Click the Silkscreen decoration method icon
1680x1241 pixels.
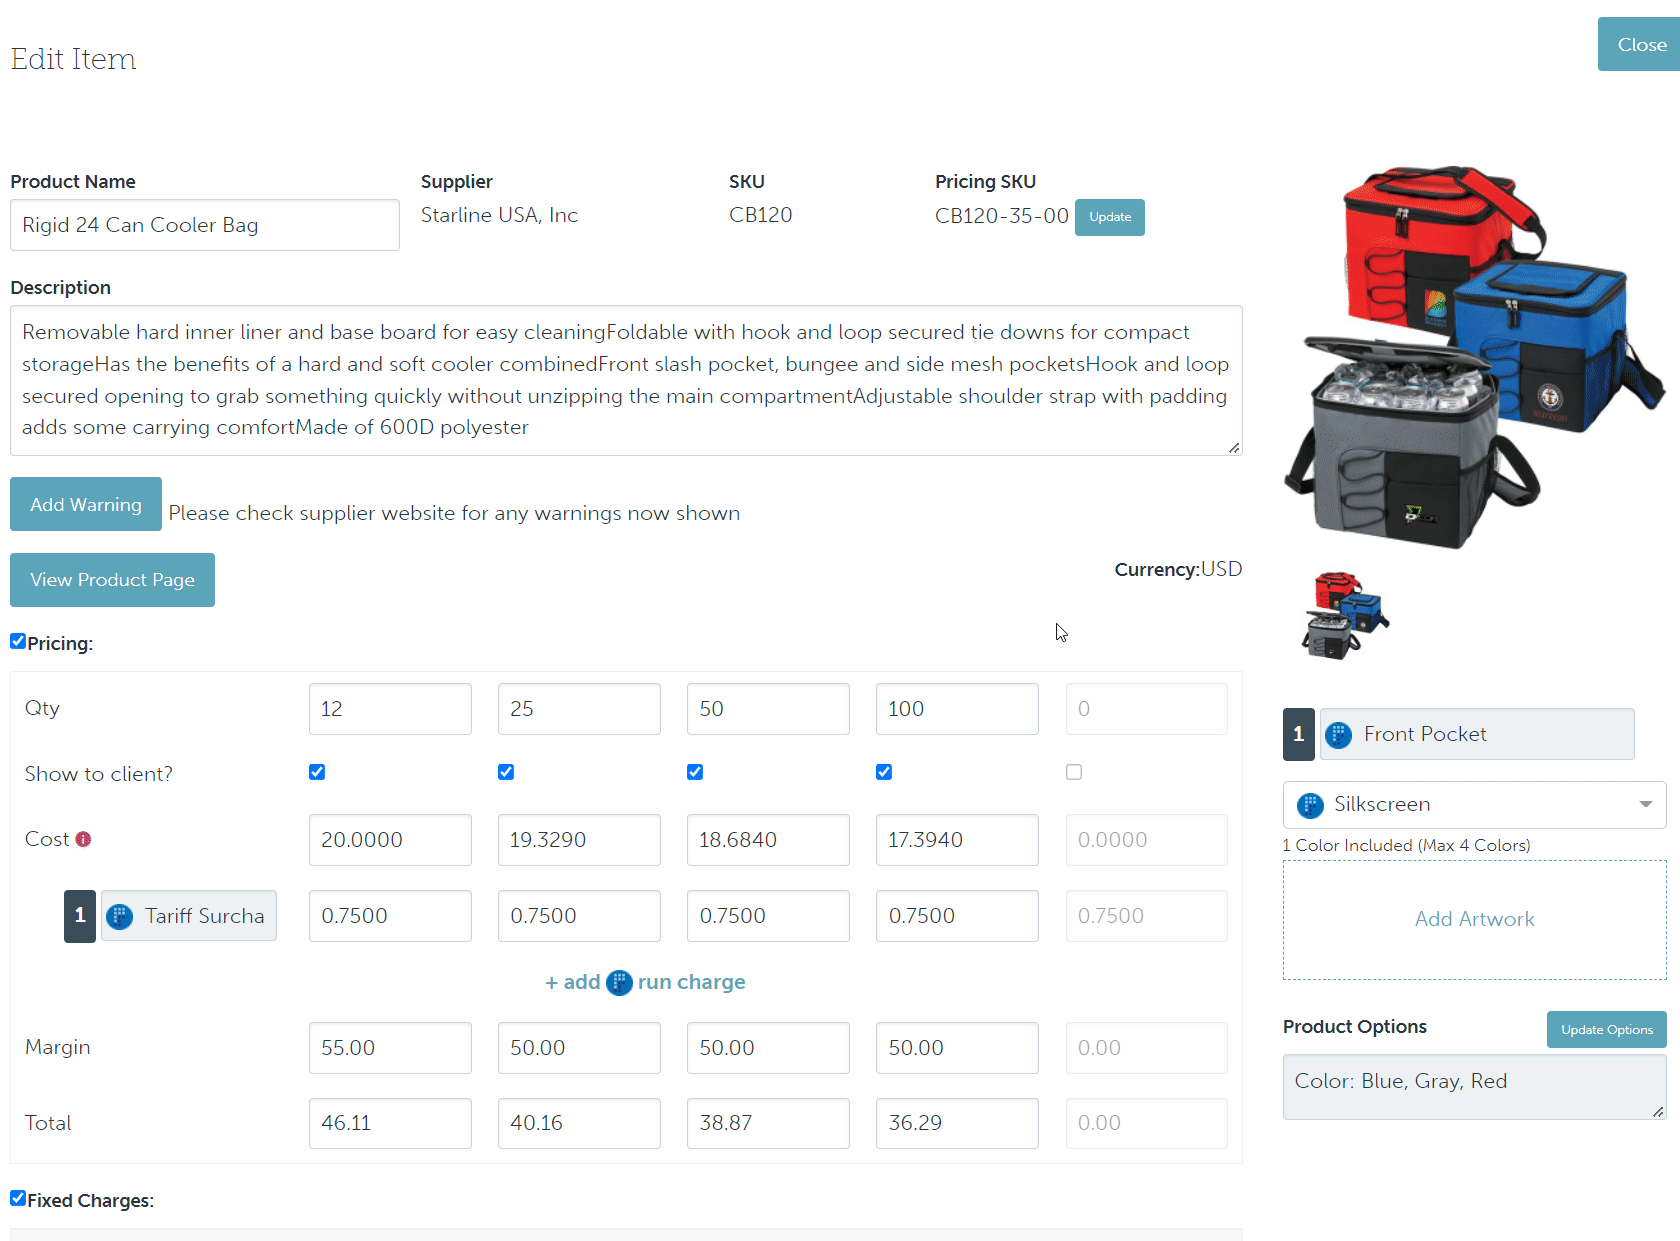[x=1310, y=805]
